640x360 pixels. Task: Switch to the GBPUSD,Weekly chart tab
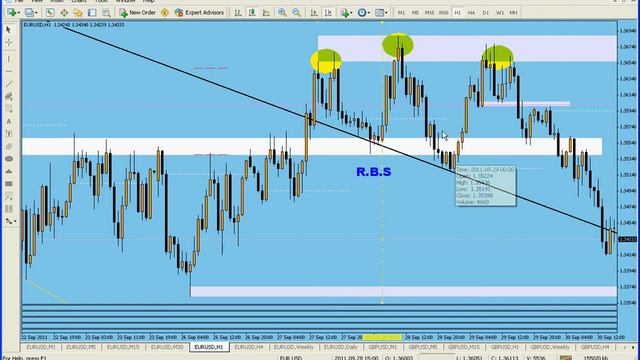(550, 347)
